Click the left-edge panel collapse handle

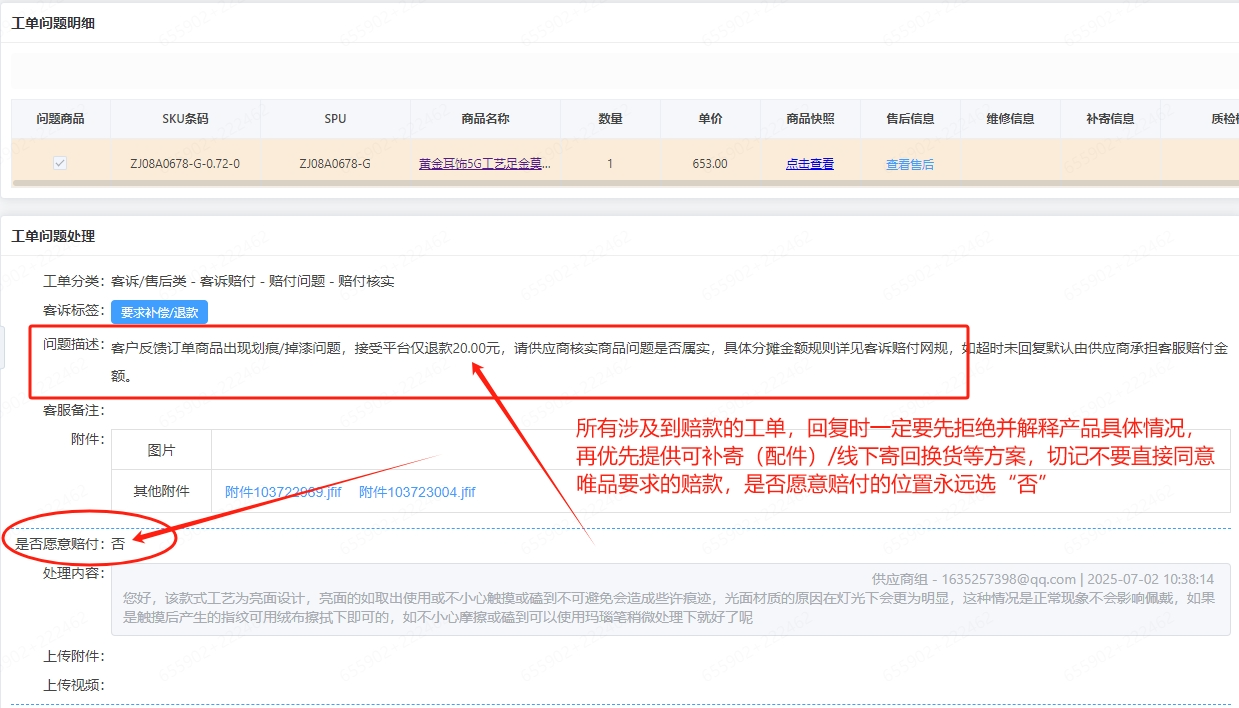pos(3,345)
